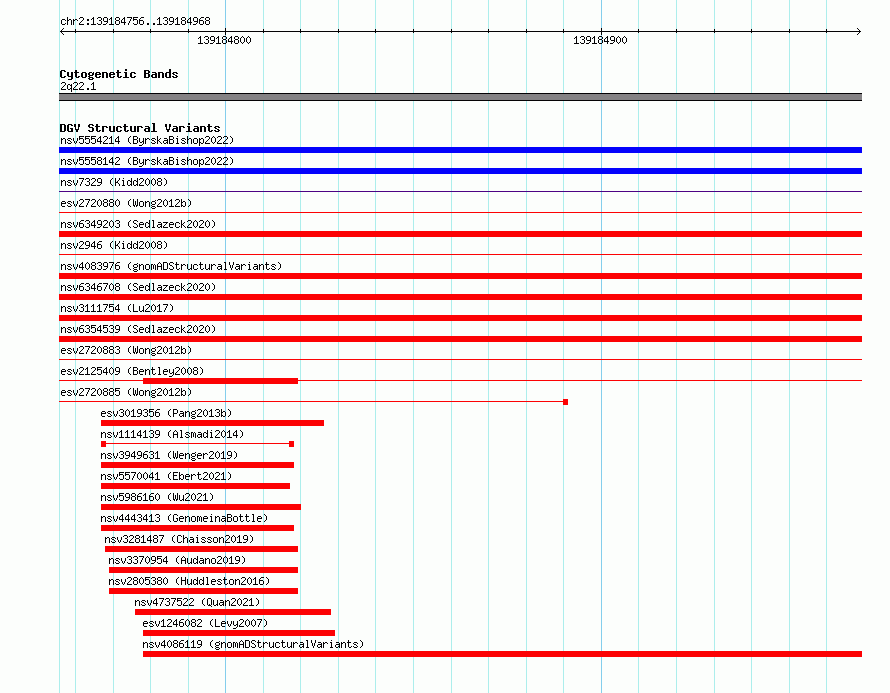Image resolution: width=890 pixels, height=693 pixels.
Task: Click the ruler's right arrow end
Action: click(859, 32)
